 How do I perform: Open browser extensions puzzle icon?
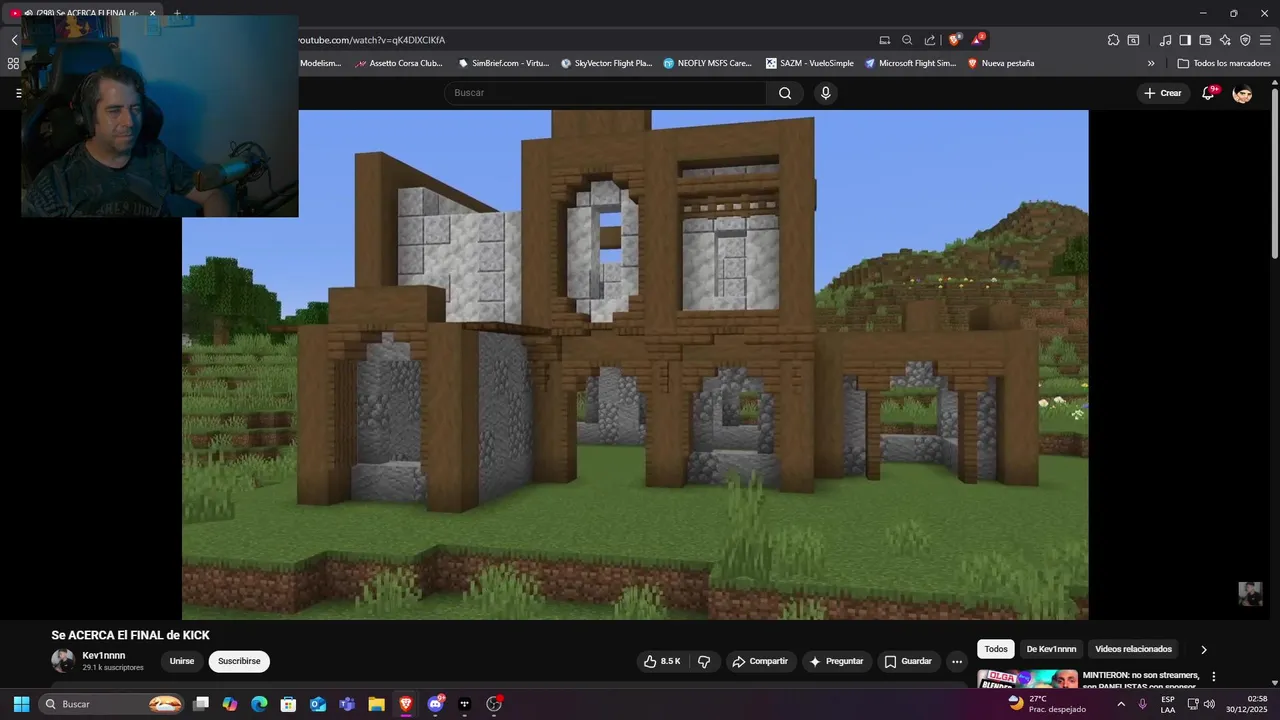coord(1113,40)
